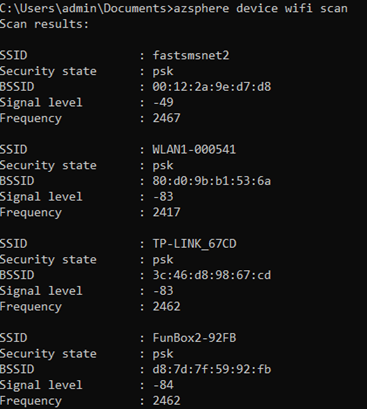Click the -49 signal level value
Viewport: 367px width, 409px height.
[163, 102]
